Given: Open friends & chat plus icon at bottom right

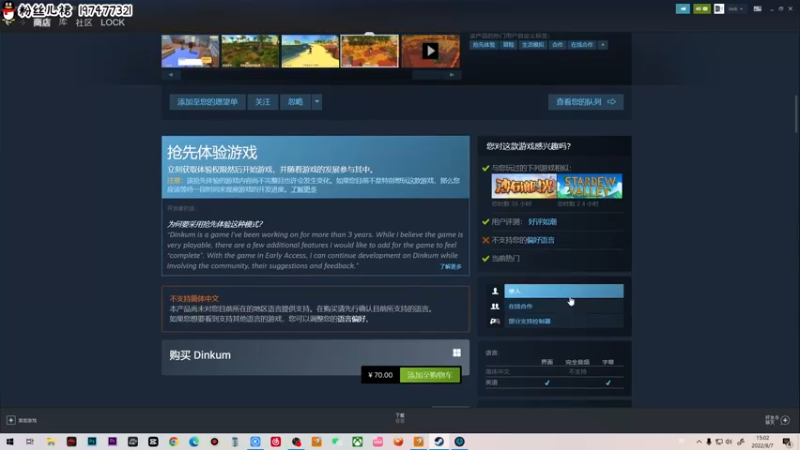Looking at the screenshot, I should point(785,420).
